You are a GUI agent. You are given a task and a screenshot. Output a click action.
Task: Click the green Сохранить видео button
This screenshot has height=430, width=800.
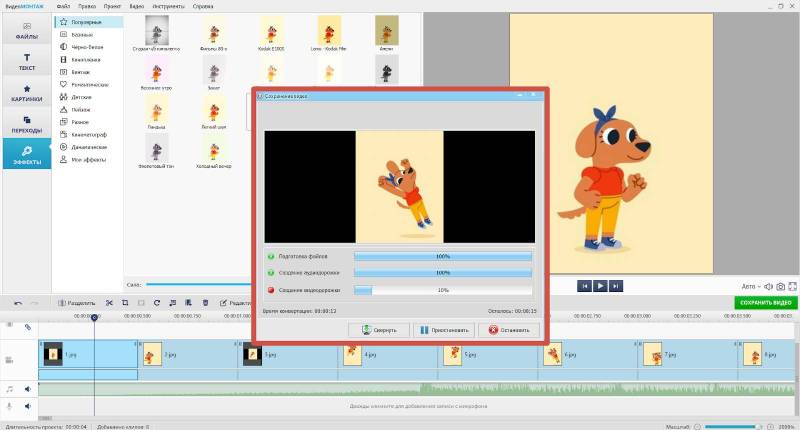click(x=765, y=302)
